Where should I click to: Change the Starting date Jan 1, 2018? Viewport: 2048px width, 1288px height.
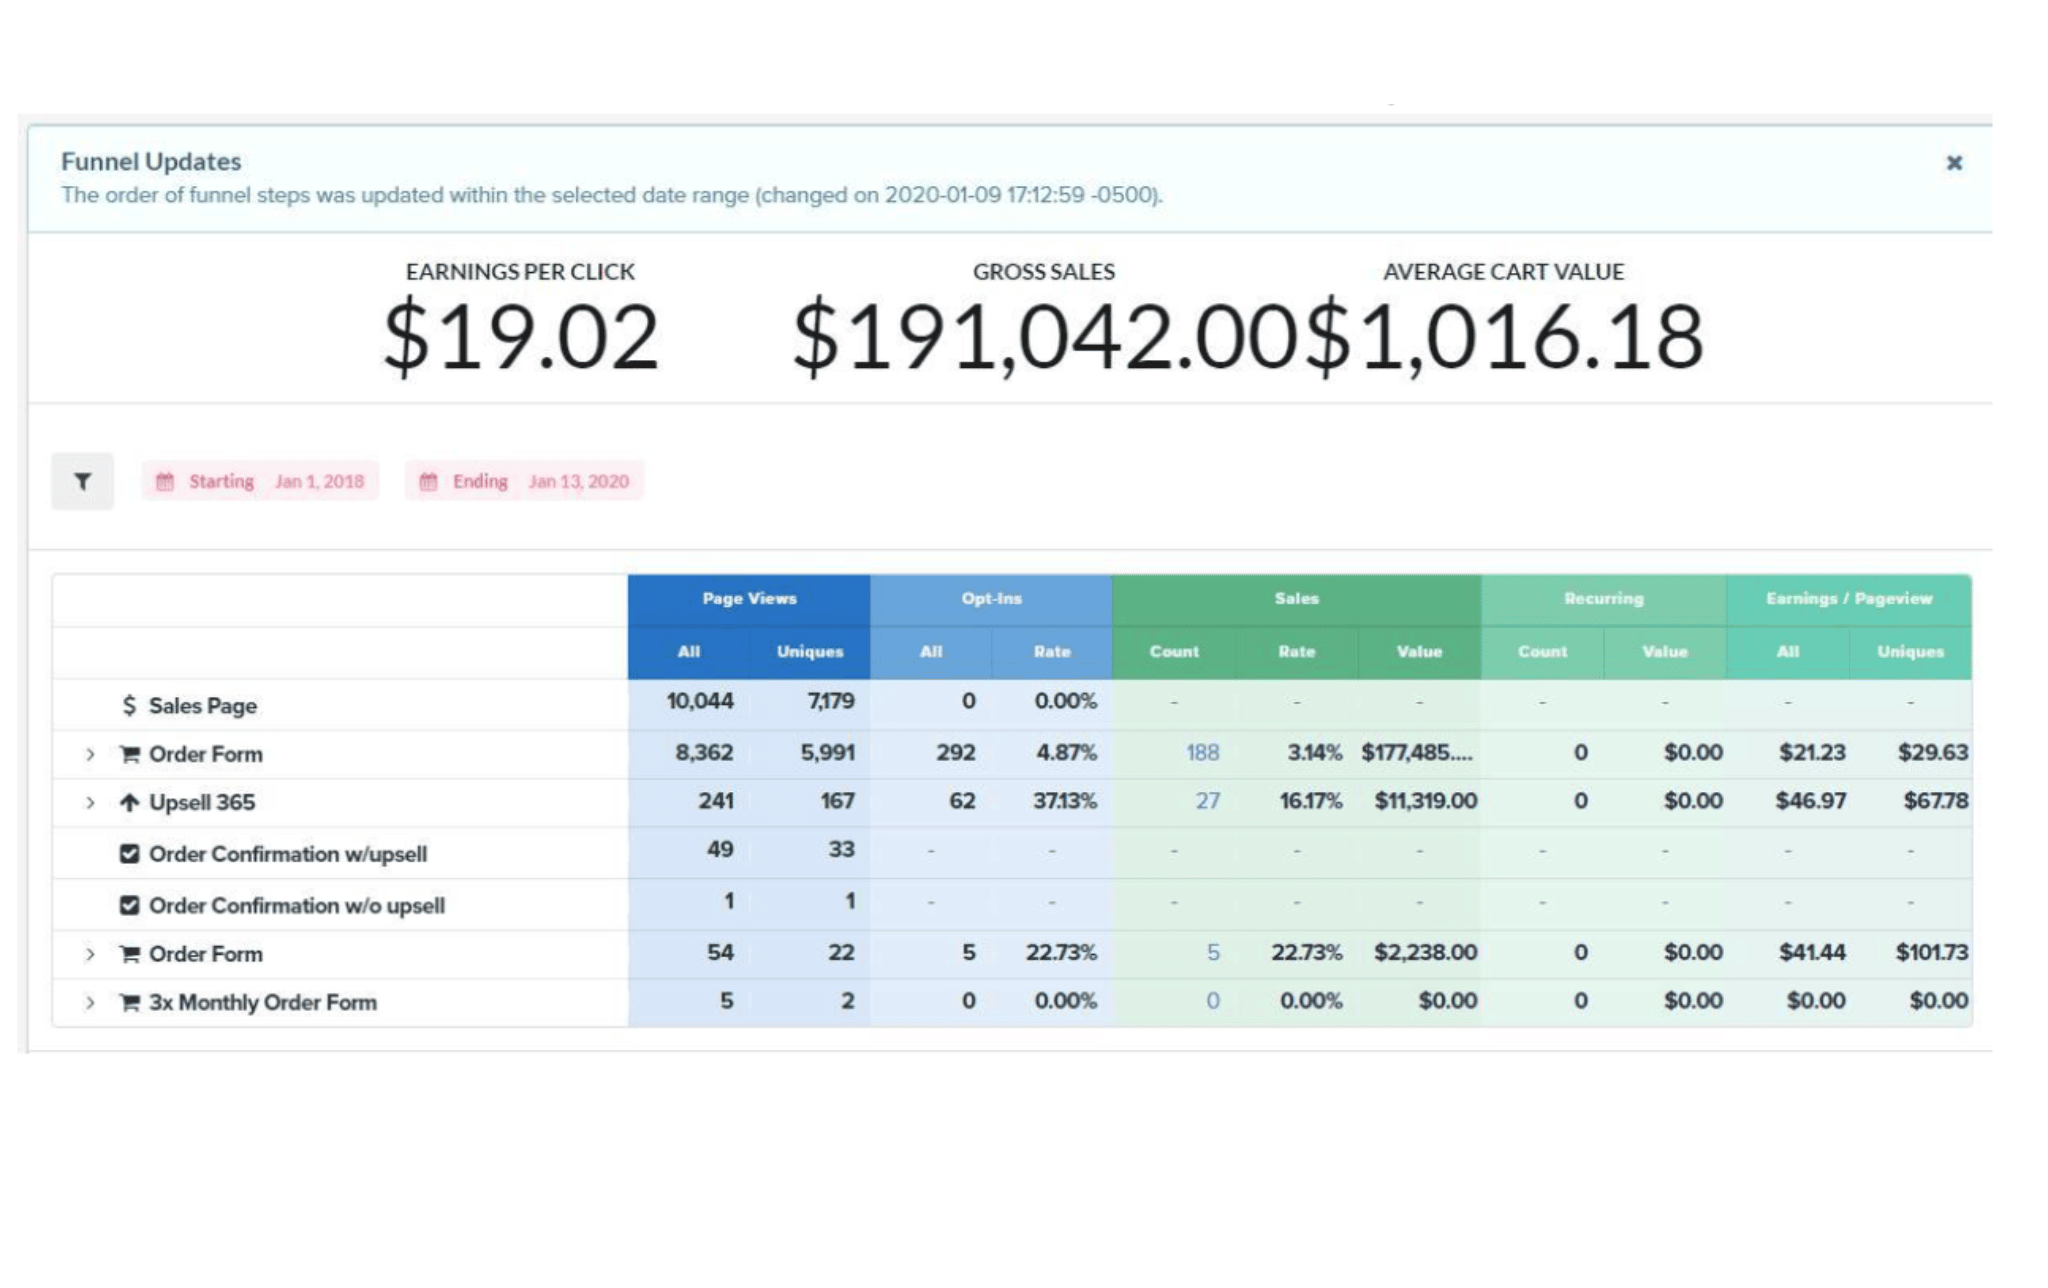click(319, 482)
